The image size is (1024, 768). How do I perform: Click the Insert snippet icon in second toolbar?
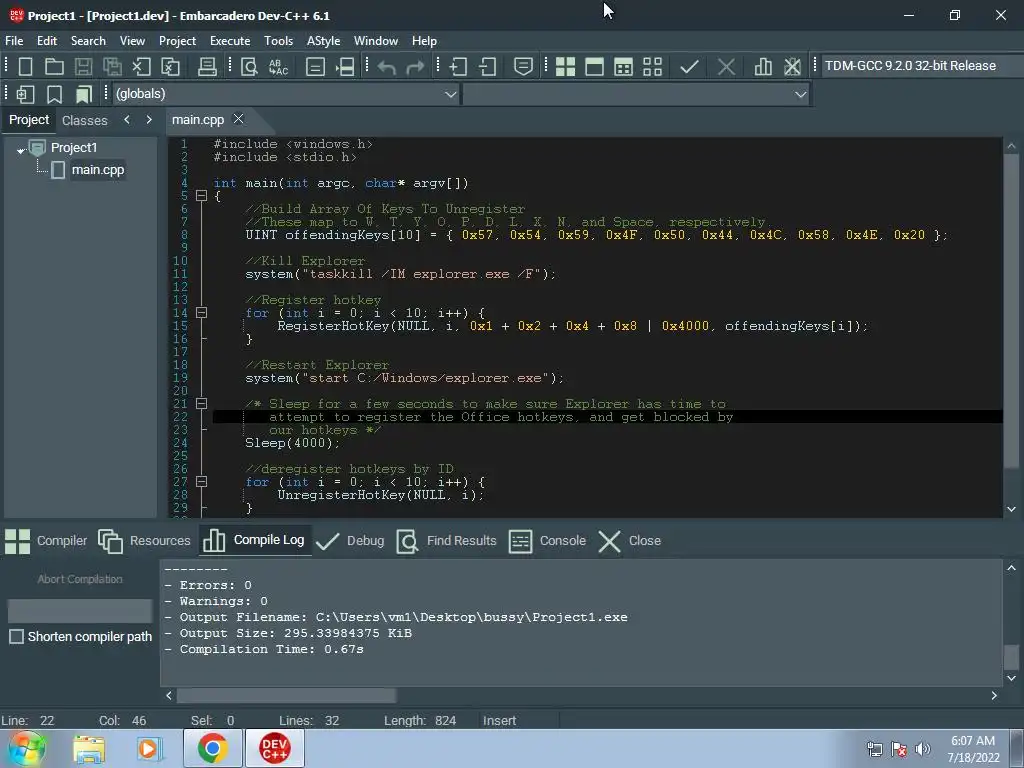pos(25,94)
